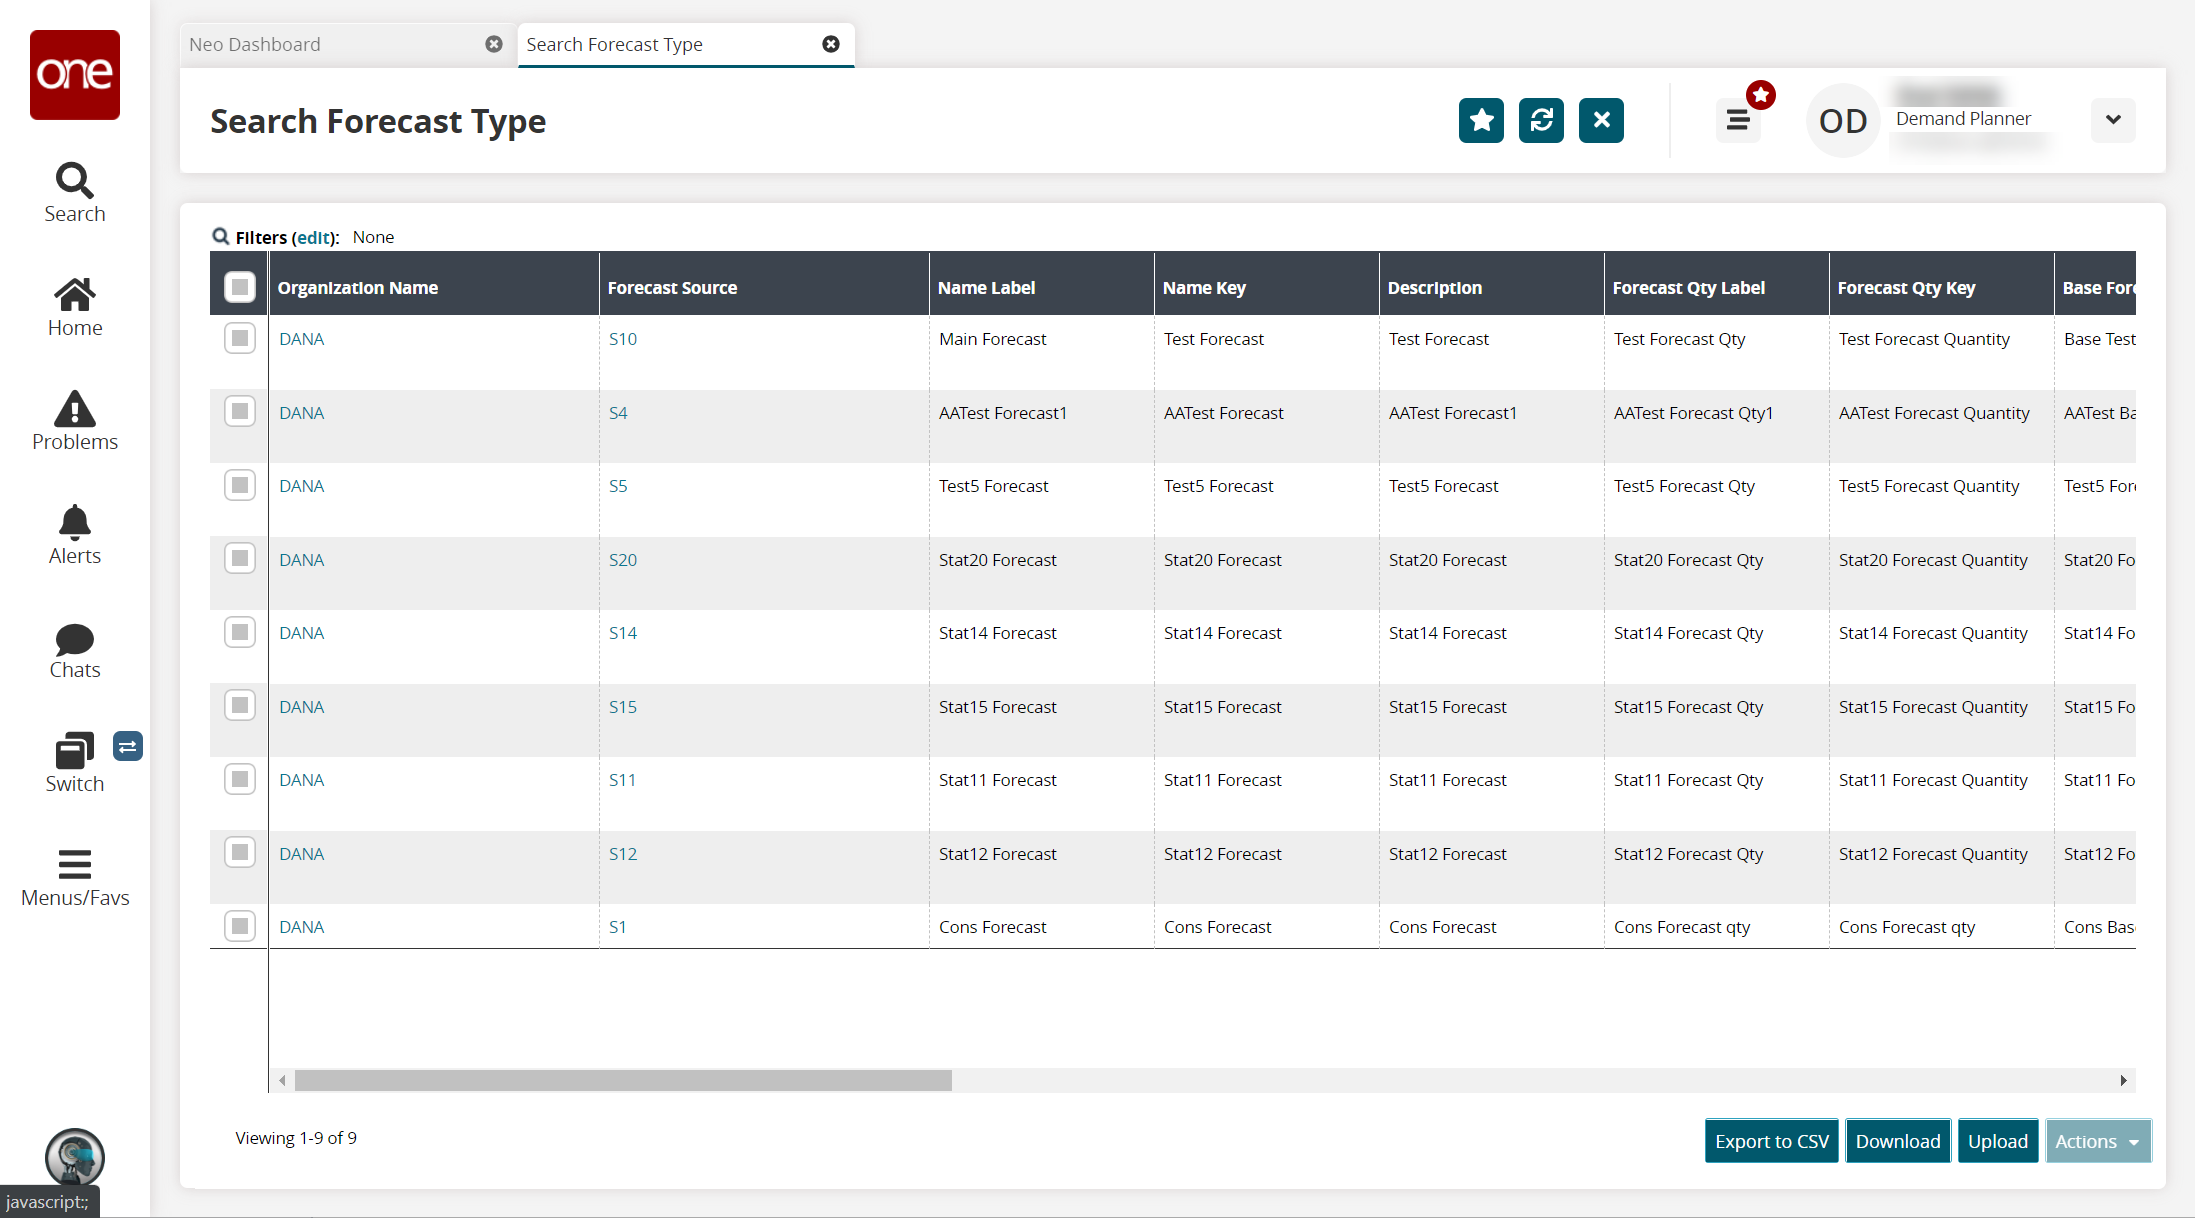Expand the user profile chevron dropdown

(x=2113, y=120)
